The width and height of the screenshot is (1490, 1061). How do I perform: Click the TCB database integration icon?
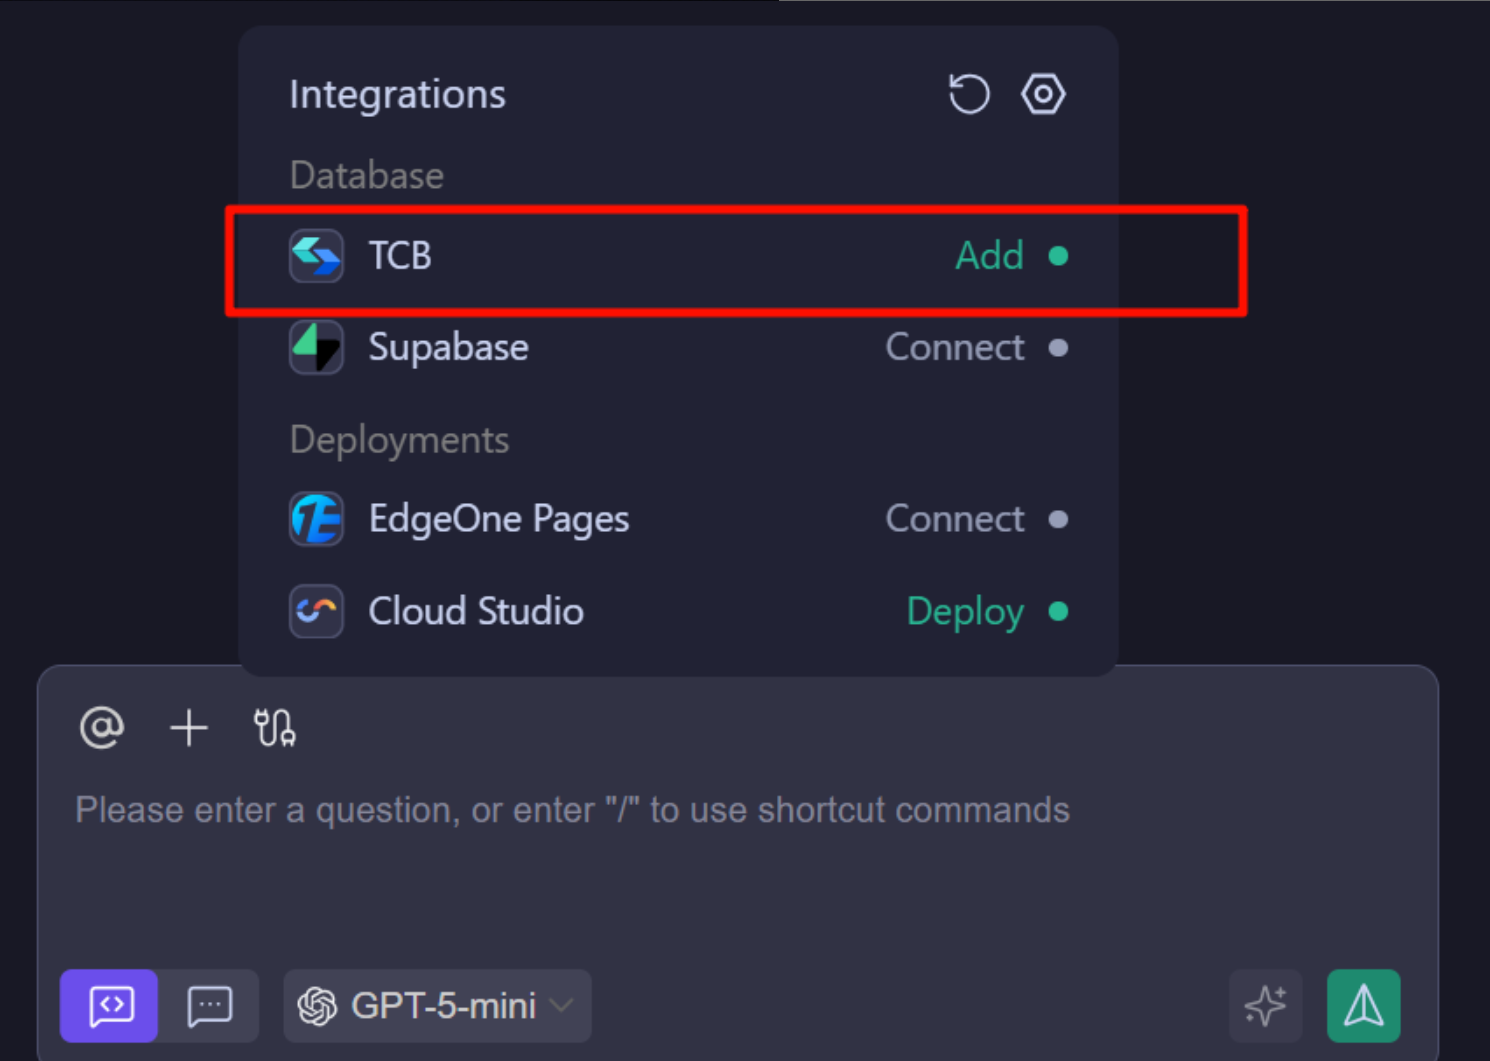pyautogui.click(x=316, y=256)
